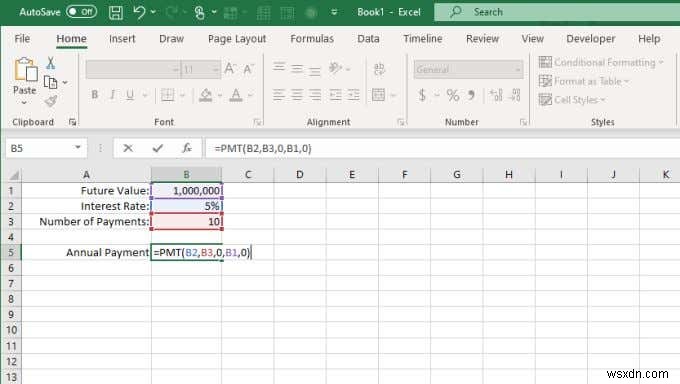
Task: Click the Copy icon
Action: click(50, 82)
